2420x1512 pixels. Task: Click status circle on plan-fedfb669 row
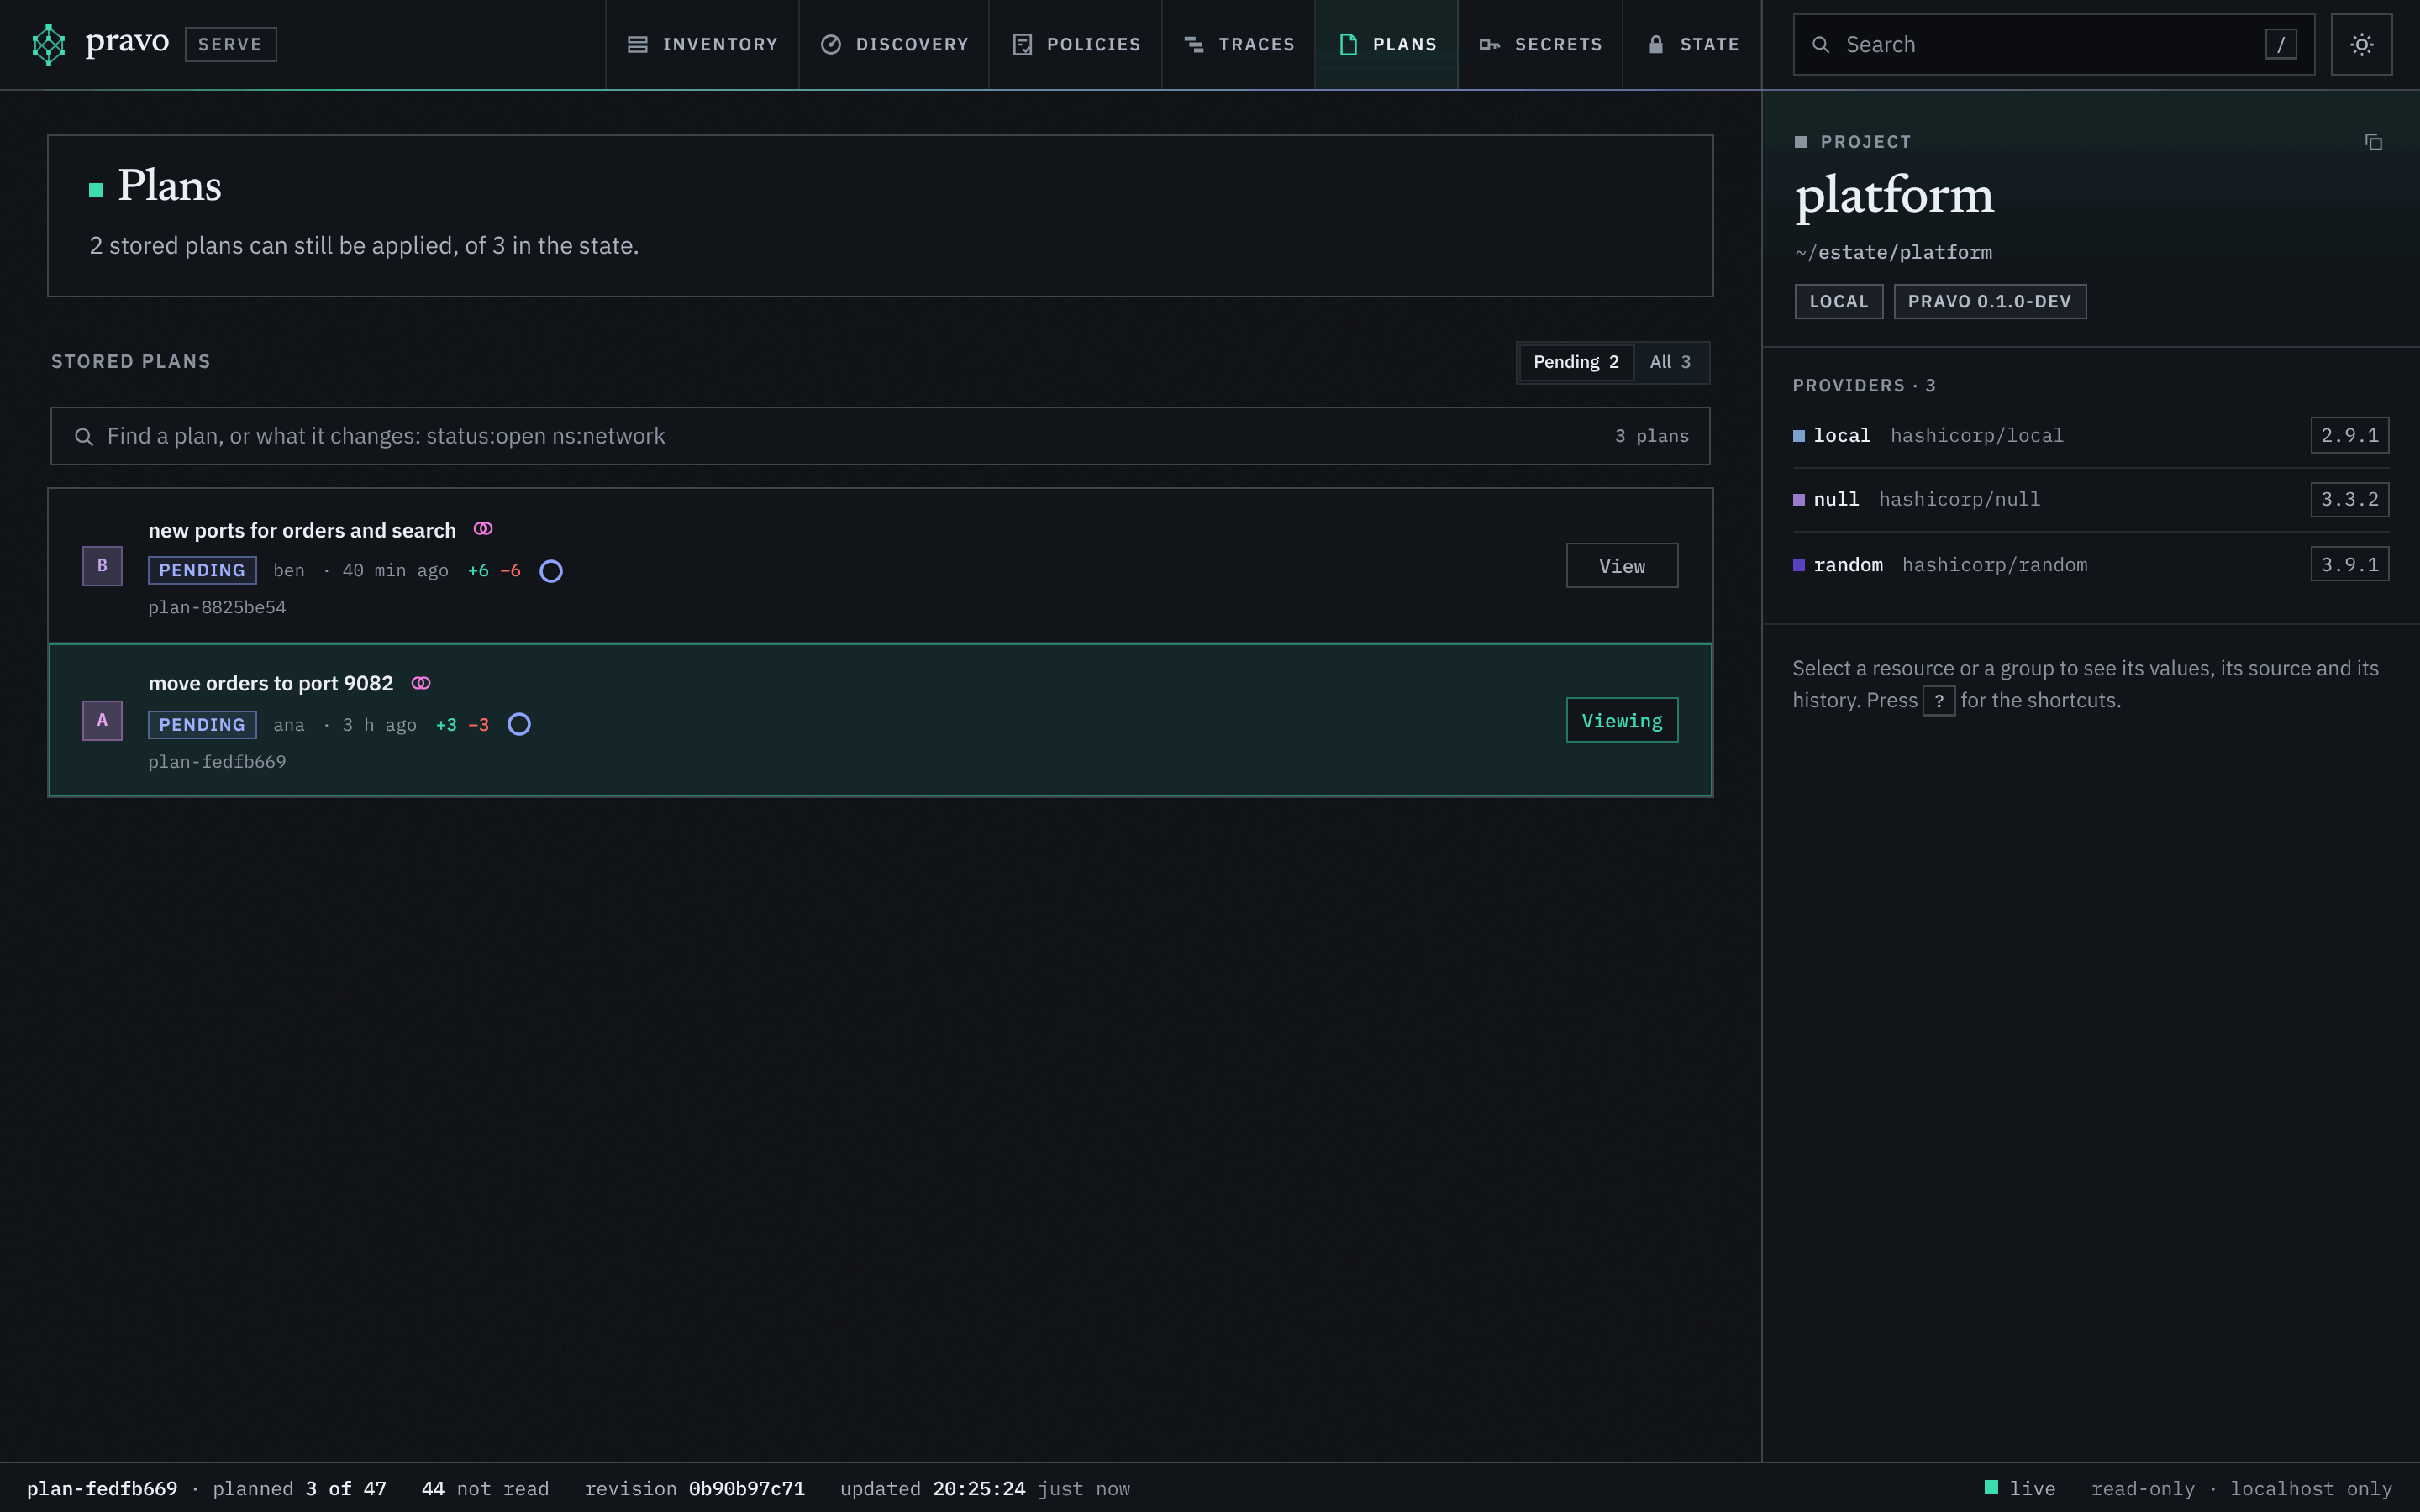(519, 725)
